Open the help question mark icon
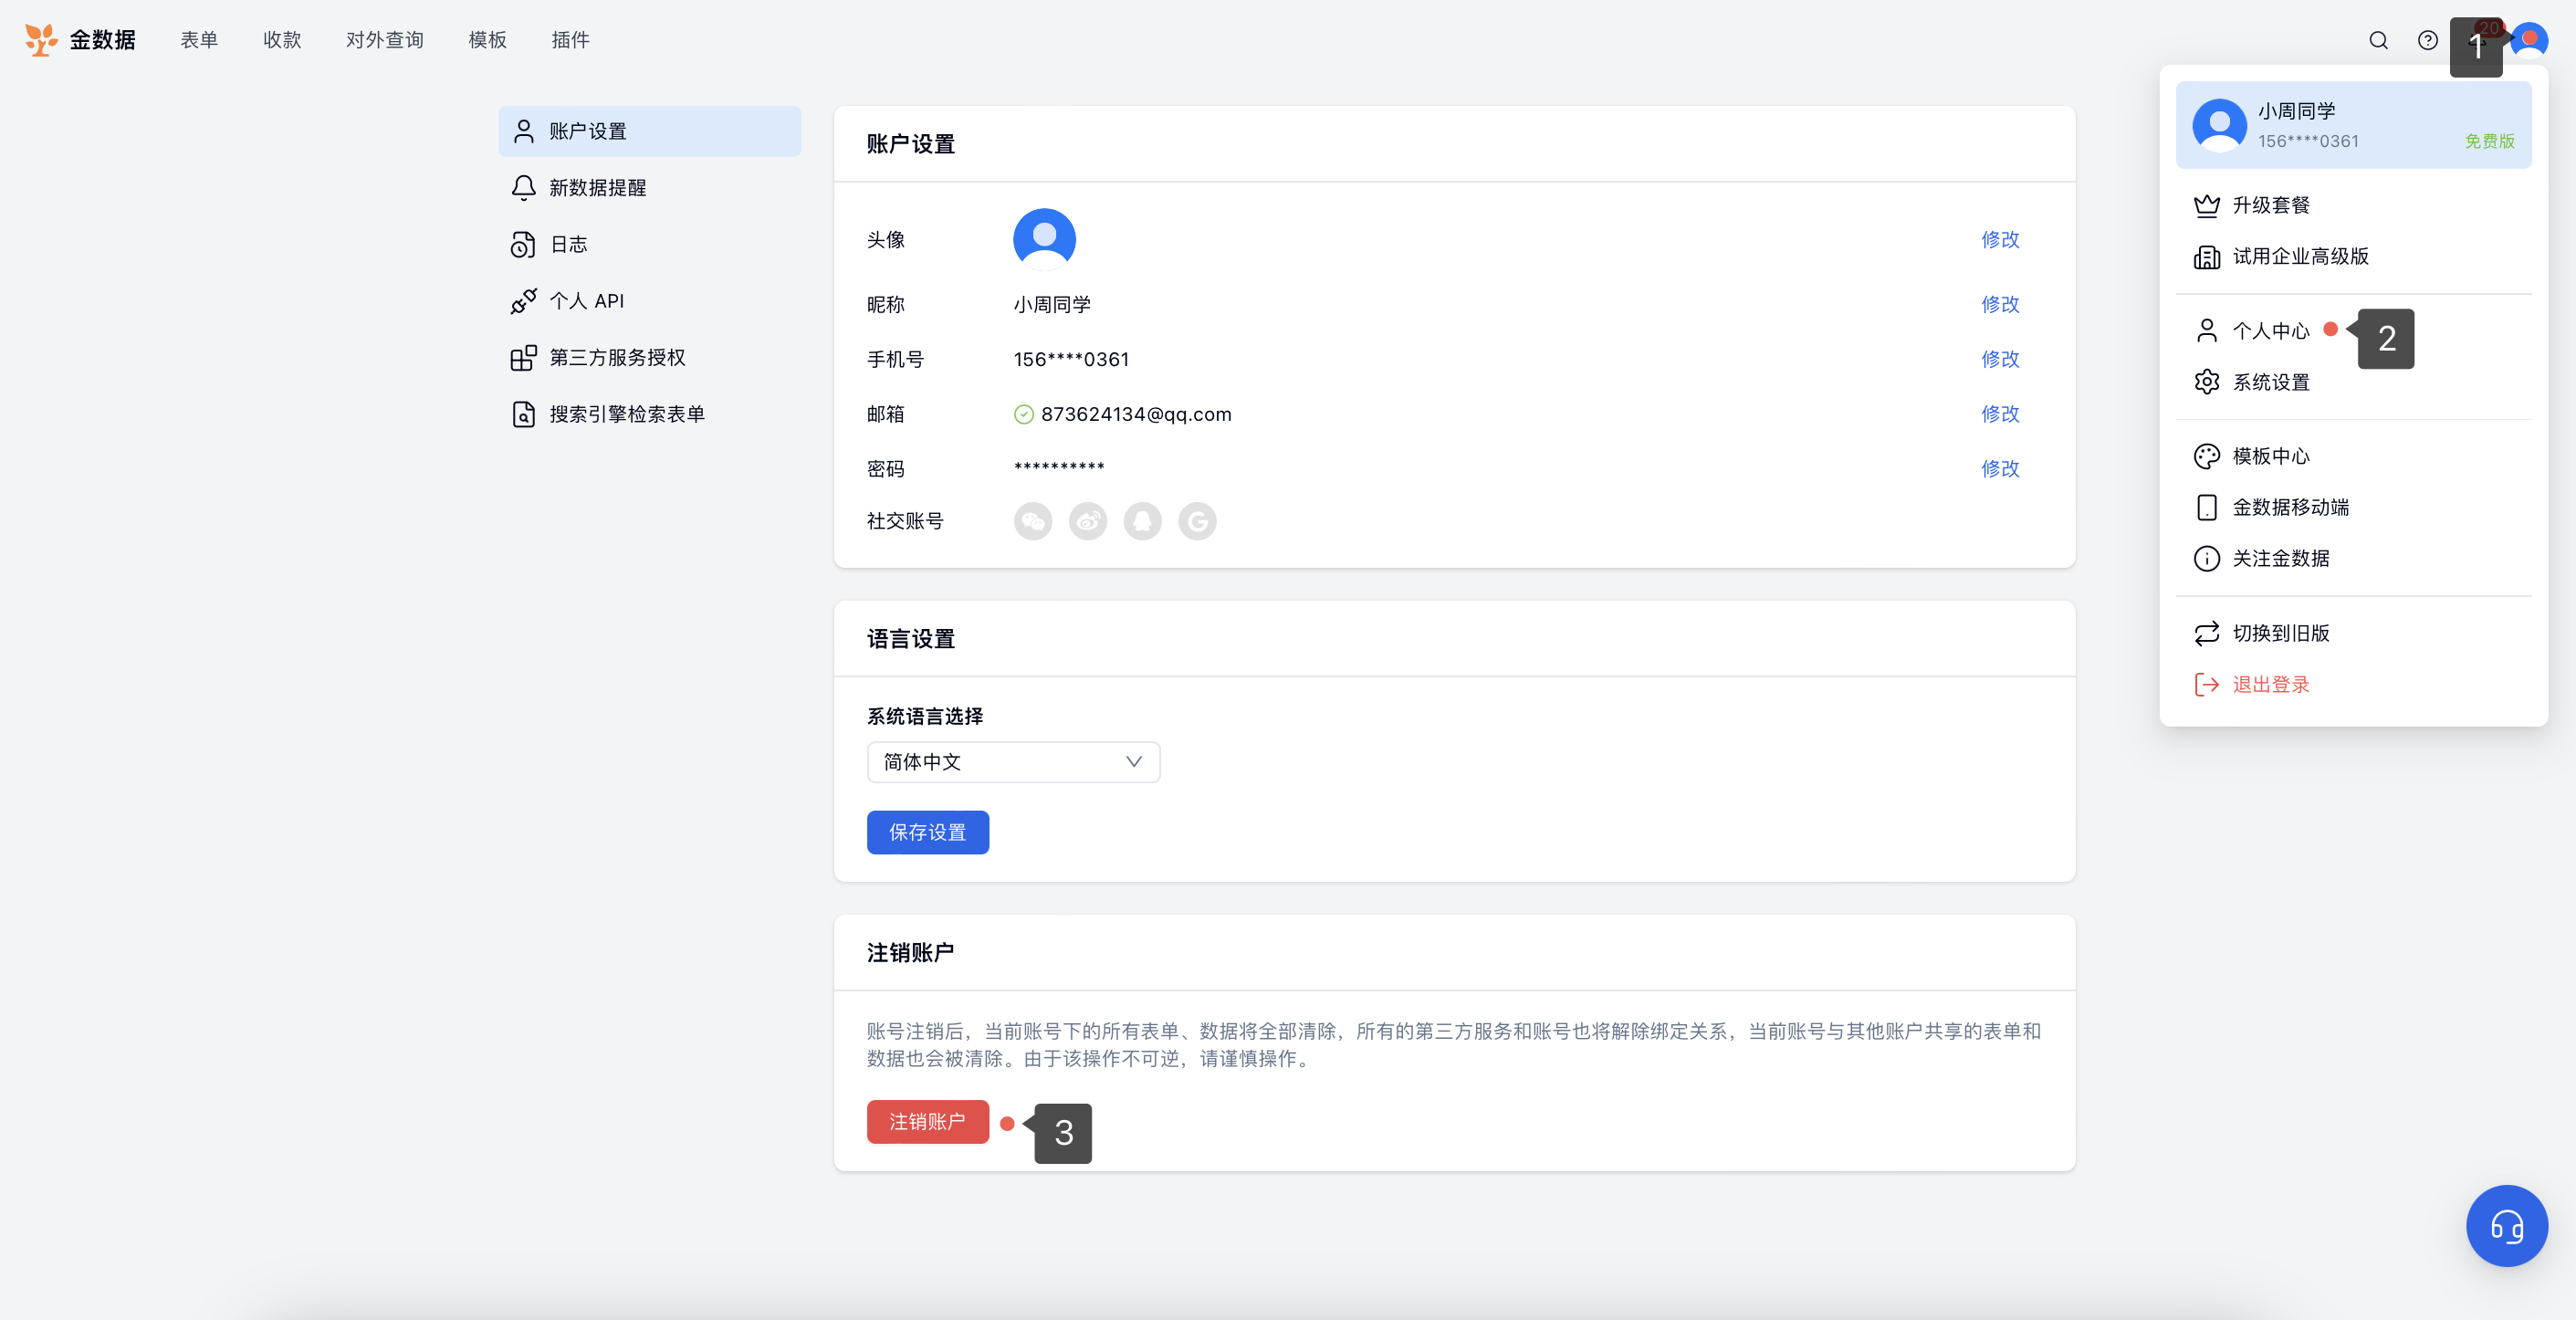This screenshot has height=1320, width=2576. click(x=2428, y=40)
